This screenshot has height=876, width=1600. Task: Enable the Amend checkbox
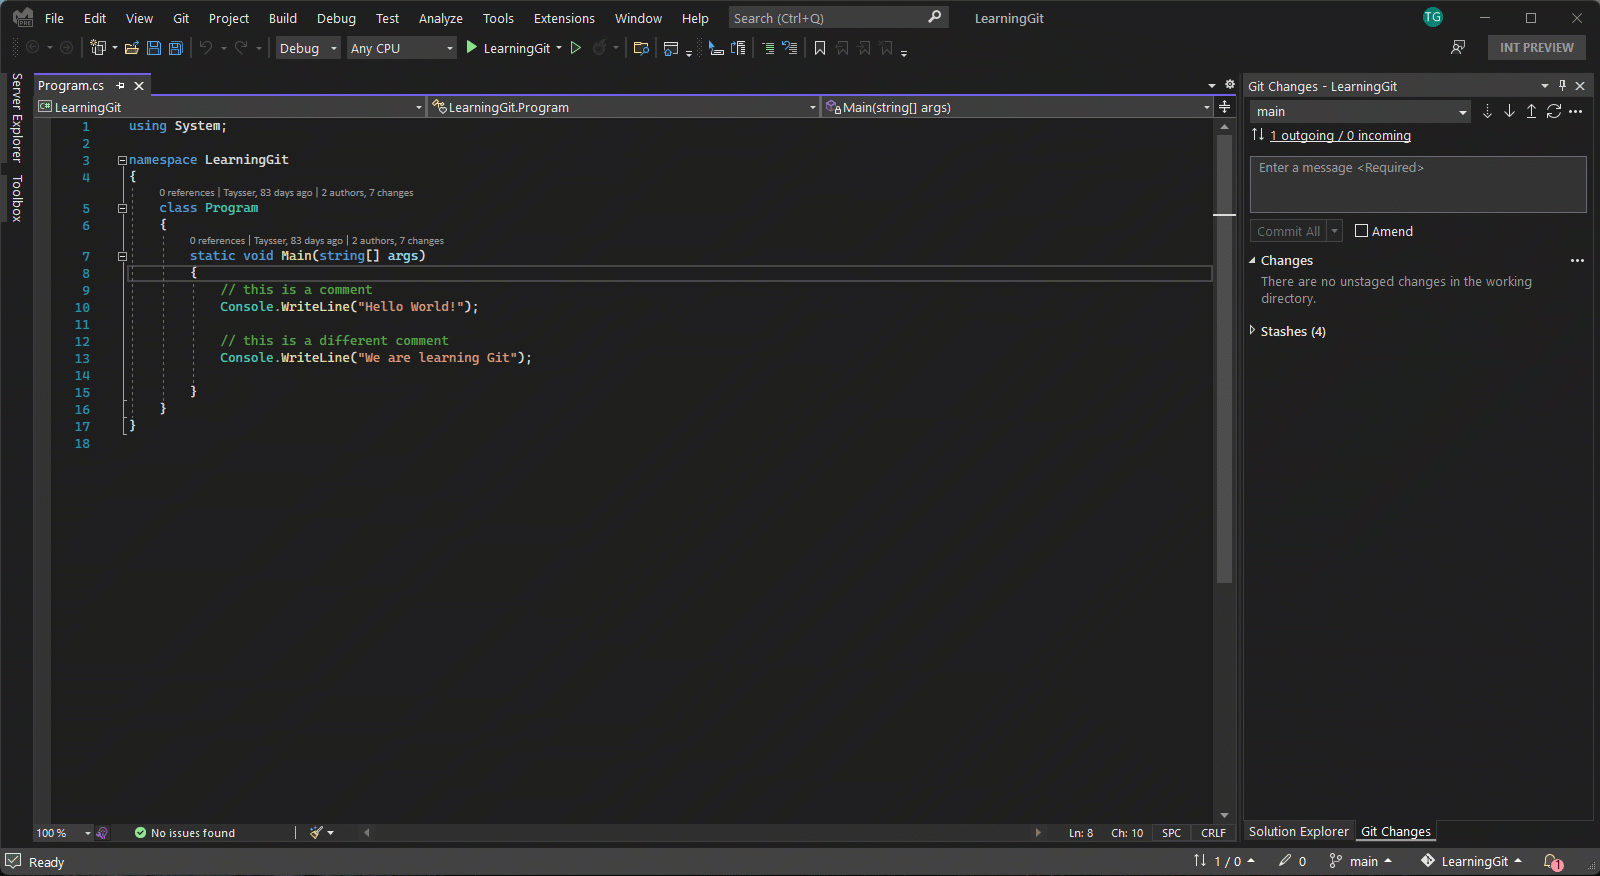pyautogui.click(x=1361, y=231)
